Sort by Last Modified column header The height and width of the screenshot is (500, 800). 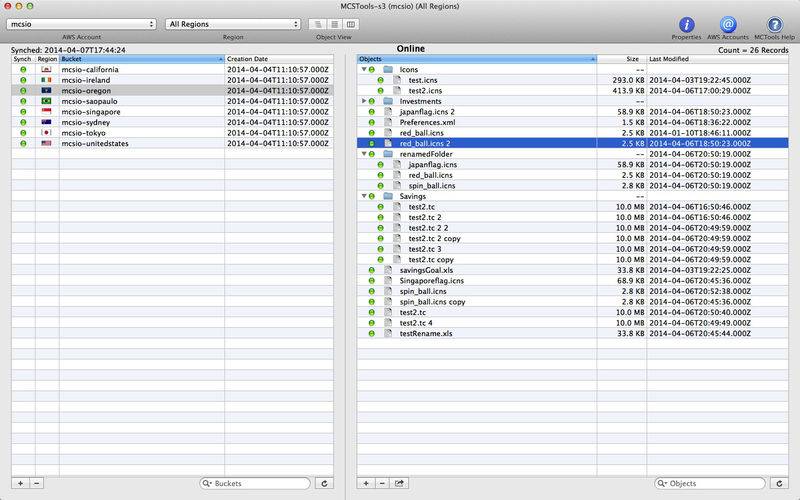click(717, 59)
